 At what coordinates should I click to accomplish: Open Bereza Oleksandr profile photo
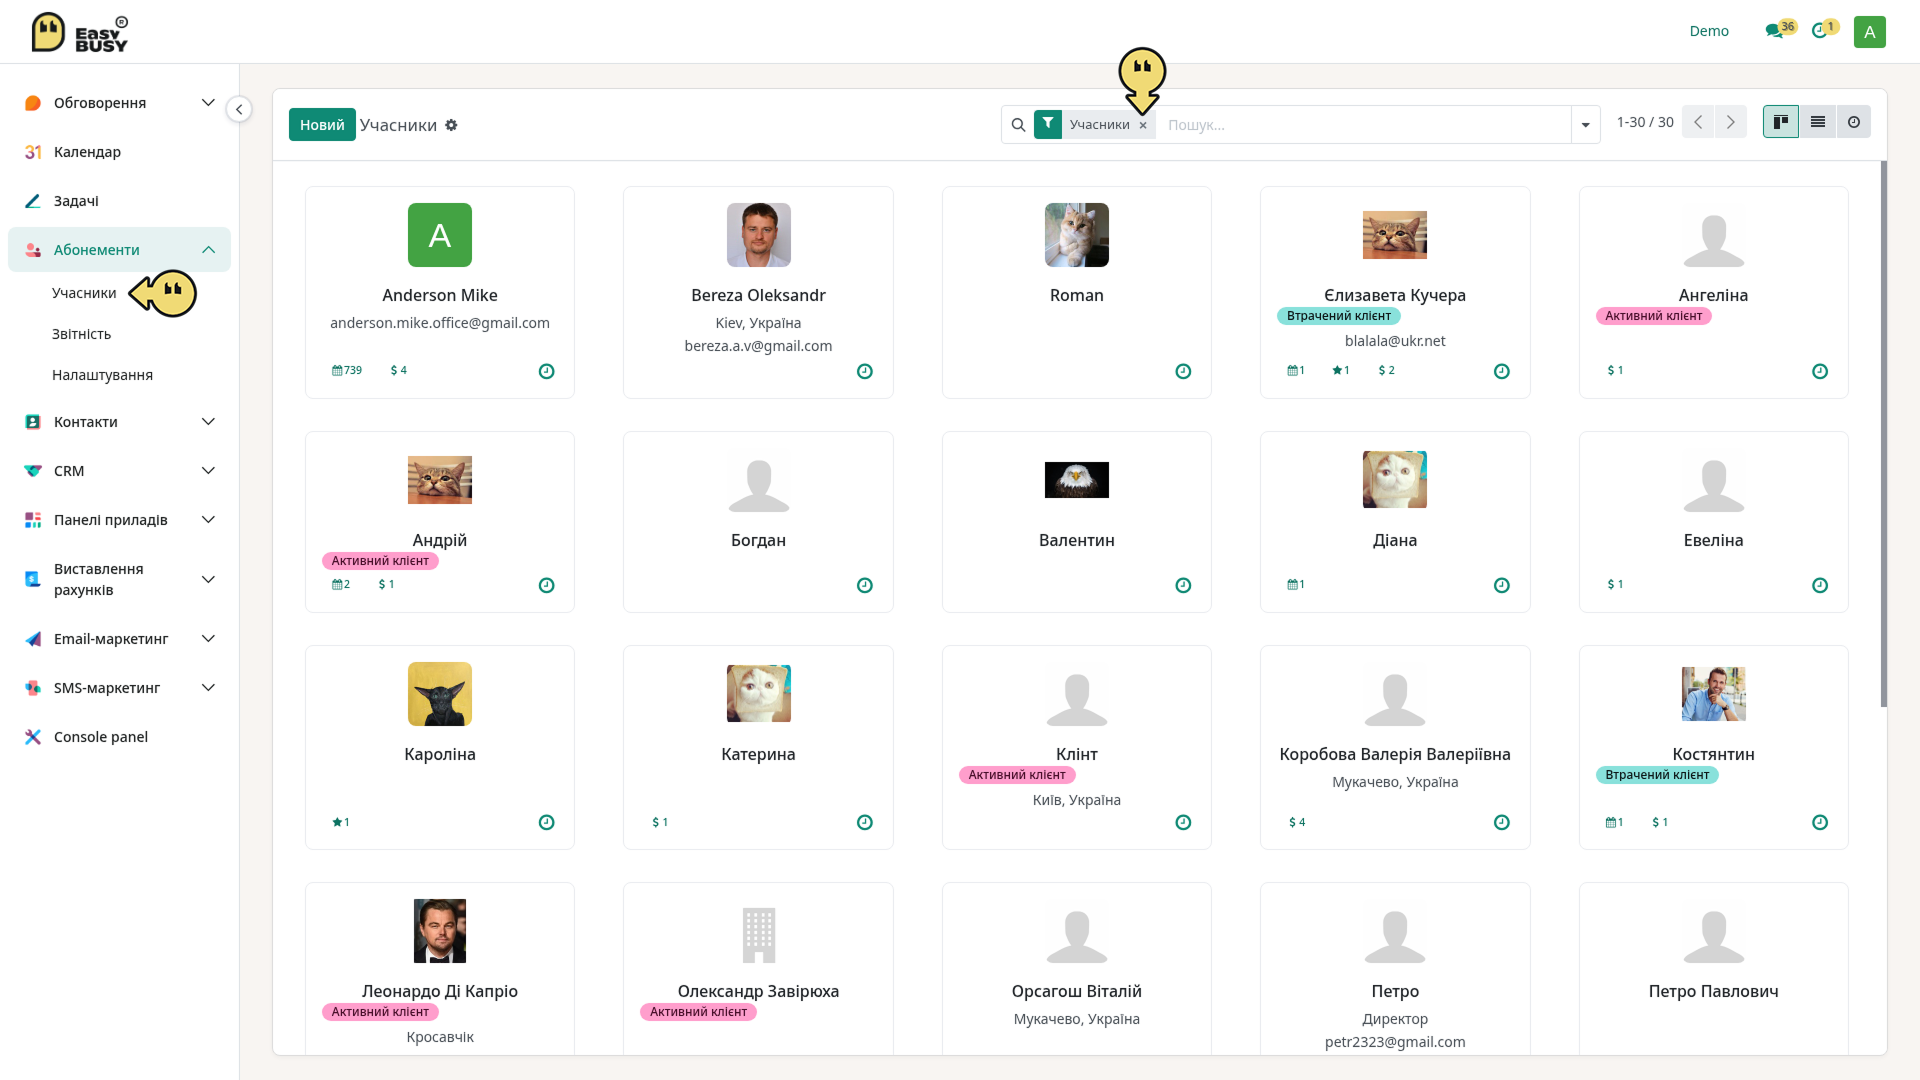758,235
